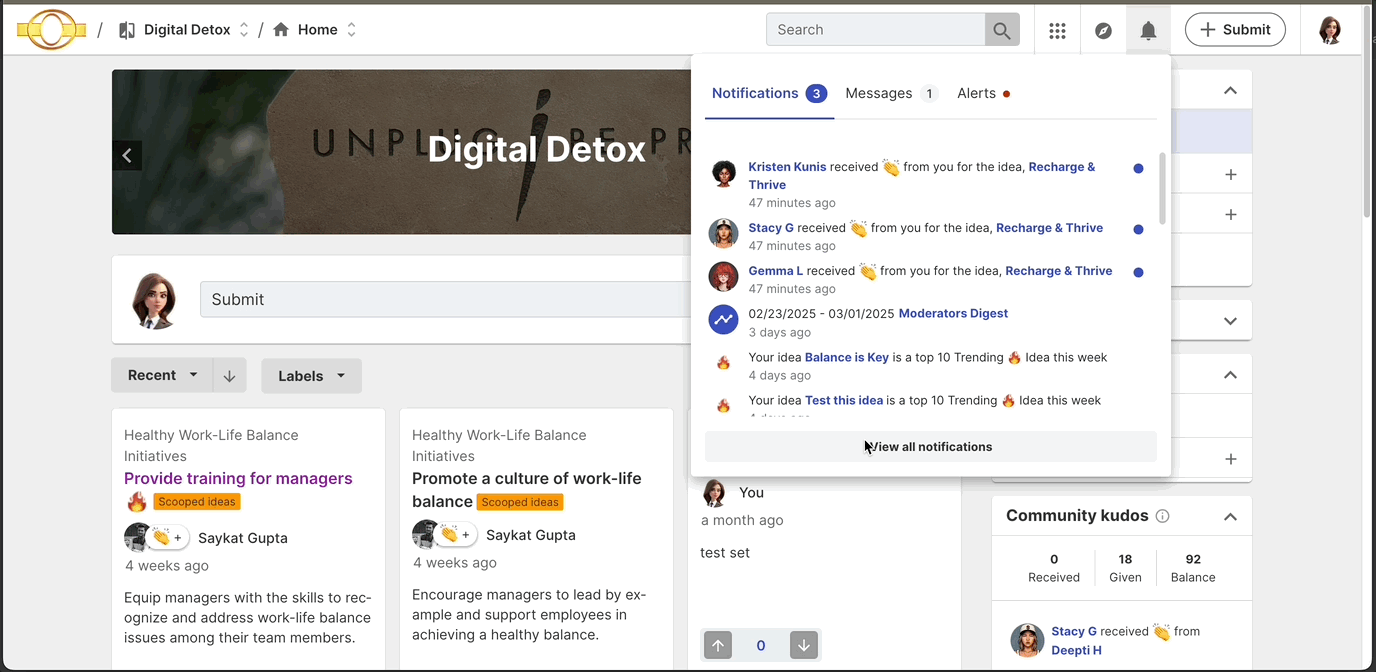Mark Stacy G notification as read
The image size is (1376, 672).
1138,229
